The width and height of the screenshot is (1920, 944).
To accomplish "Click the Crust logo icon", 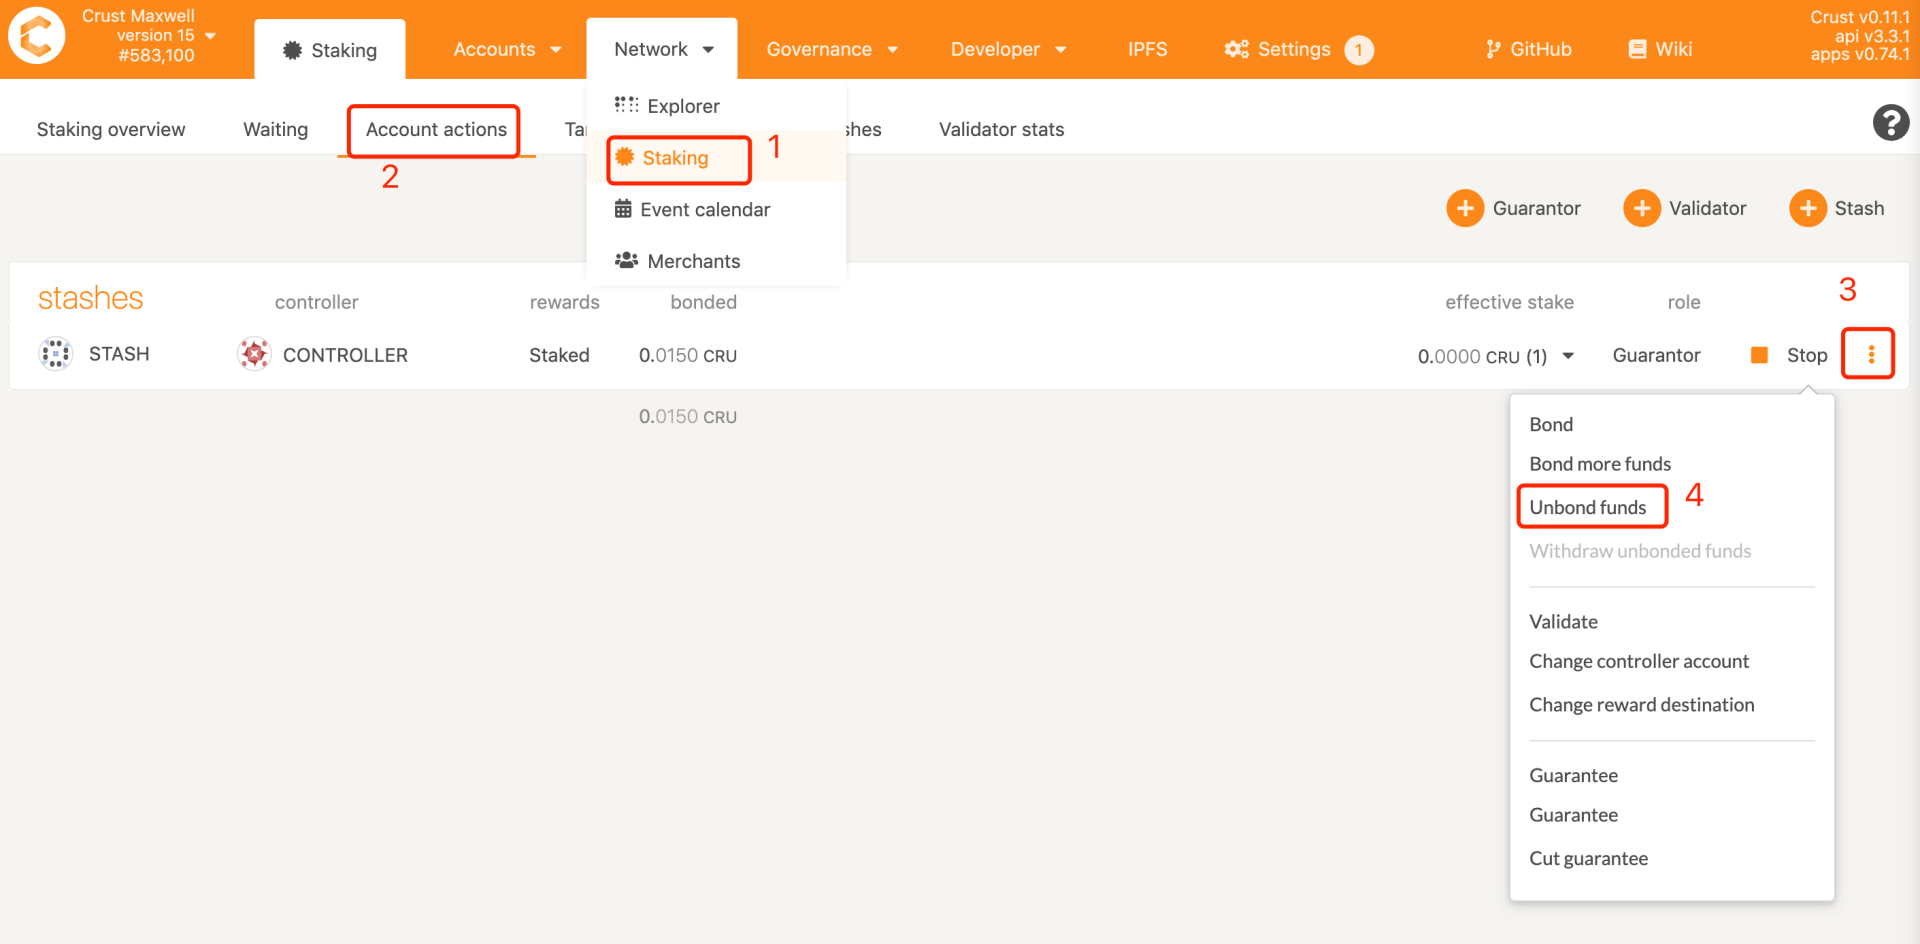I will 37,36.
